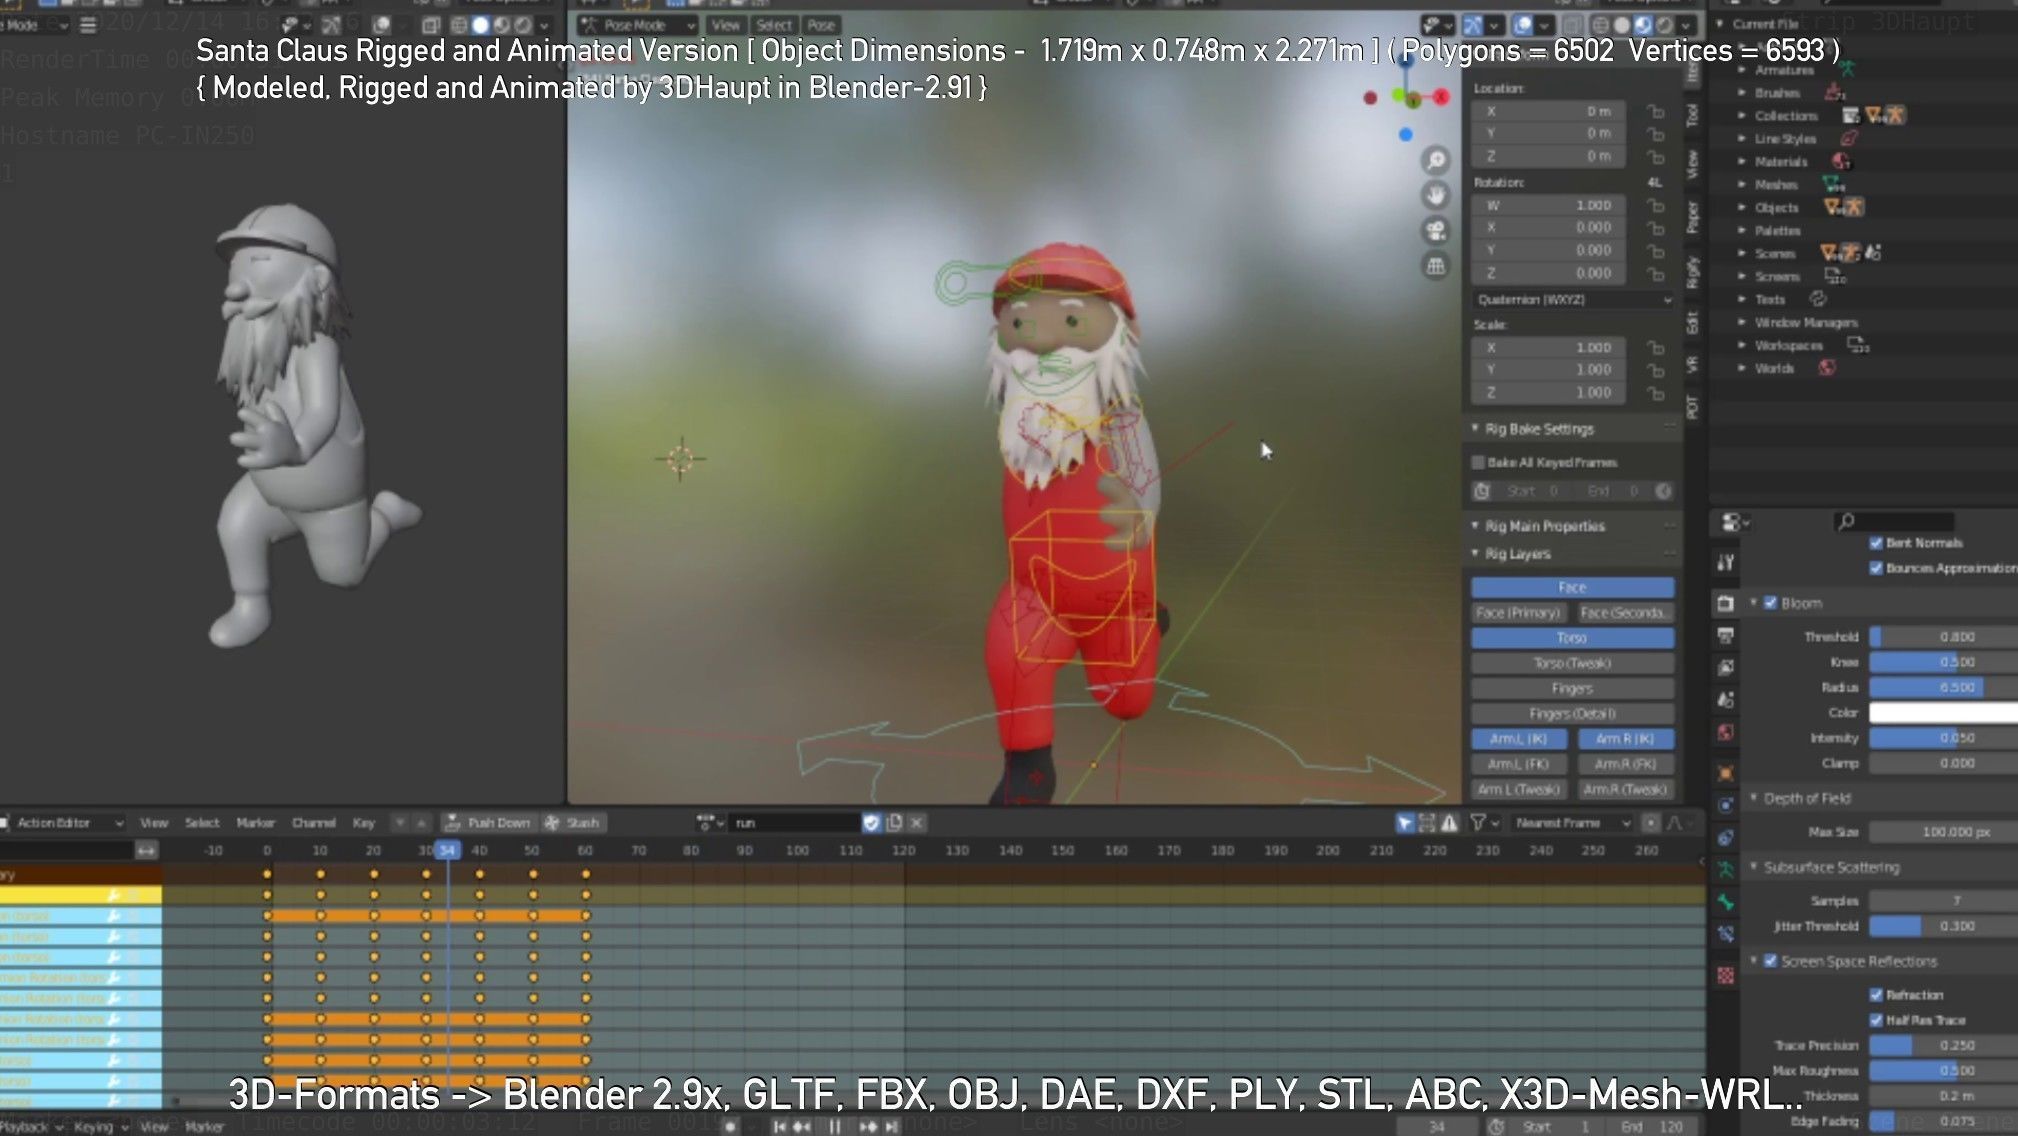Open the Pose Mode dropdown

(x=638, y=25)
